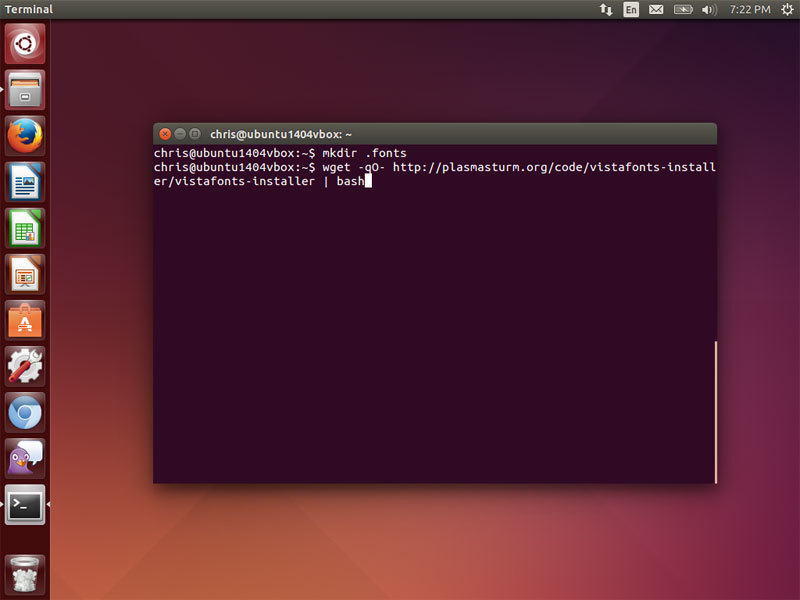Image resolution: width=800 pixels, height=600 pixels.
Task: Click the 7:22 PM clock
Action: coord(750,9)
